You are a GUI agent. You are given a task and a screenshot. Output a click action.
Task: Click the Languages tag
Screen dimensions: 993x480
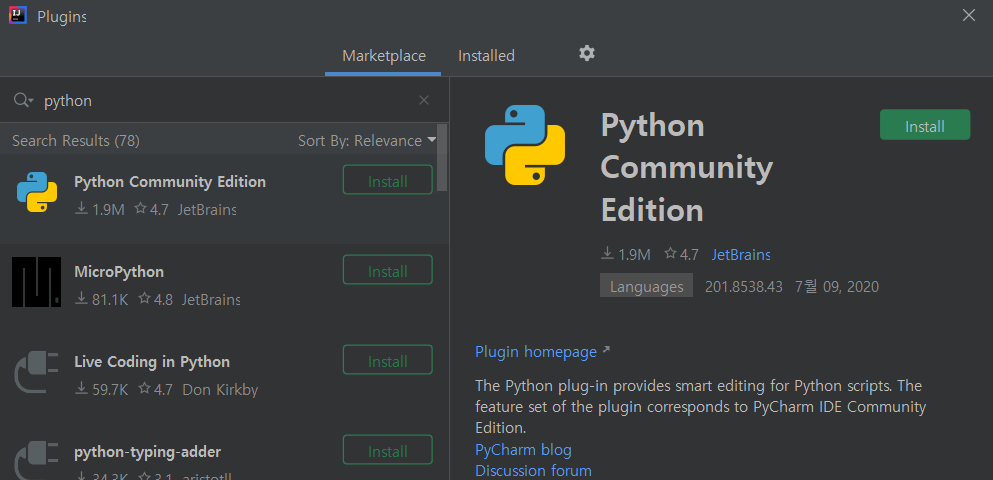point(647,287)
